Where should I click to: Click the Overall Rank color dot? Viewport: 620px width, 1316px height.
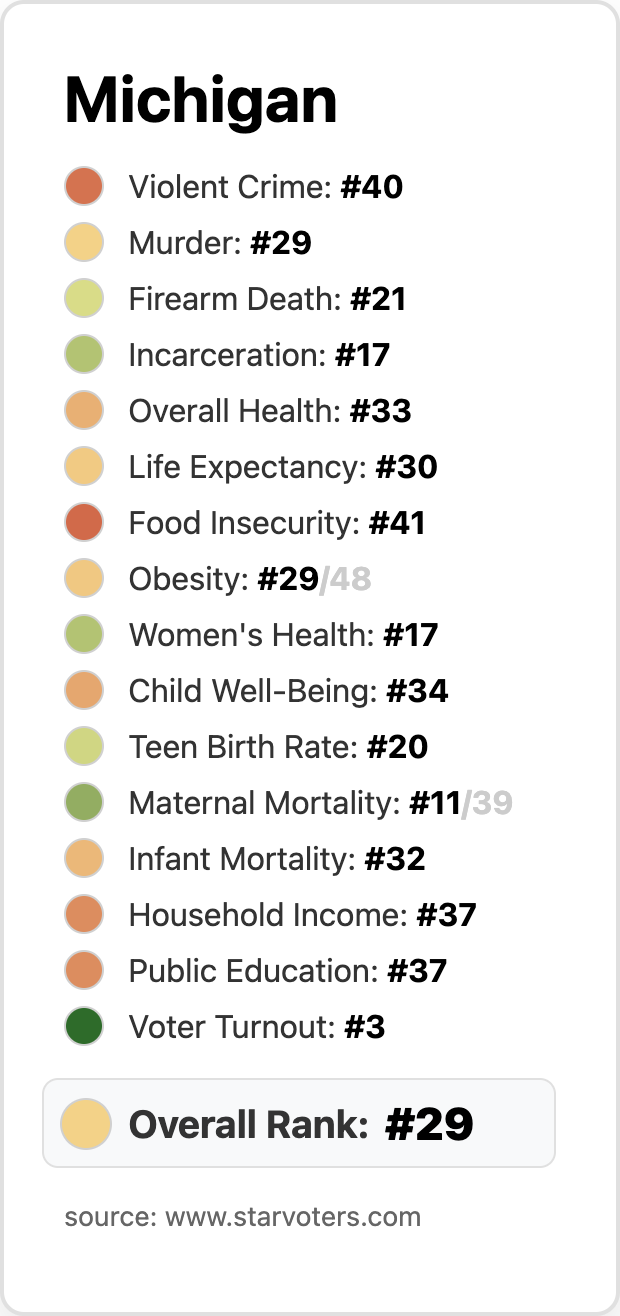pyautogui.click(x=85, y=1124)
